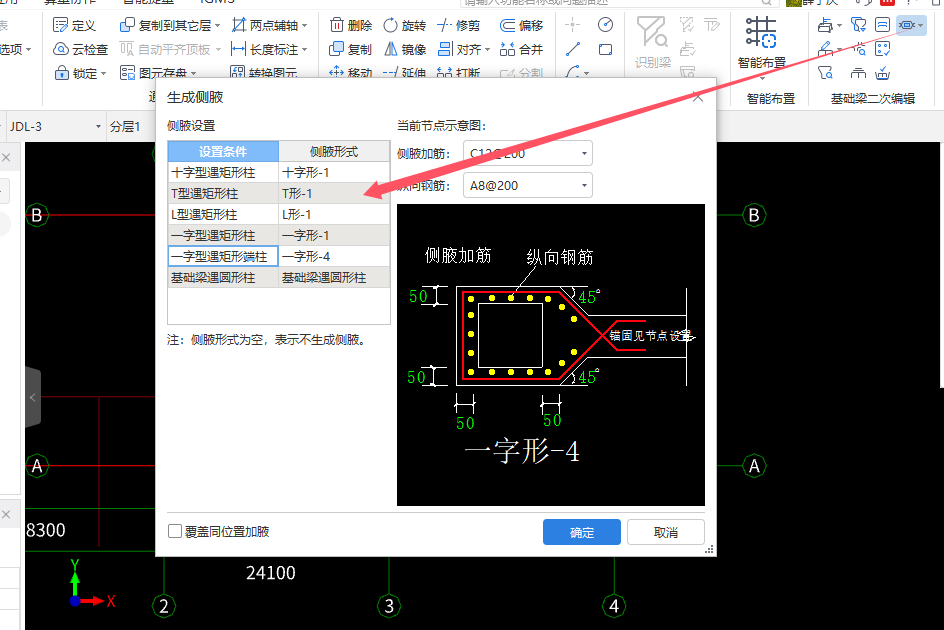Viewport: 944px width, 630px height.
Task: Click right-side axis bubble A
Action: pos(754,466)
